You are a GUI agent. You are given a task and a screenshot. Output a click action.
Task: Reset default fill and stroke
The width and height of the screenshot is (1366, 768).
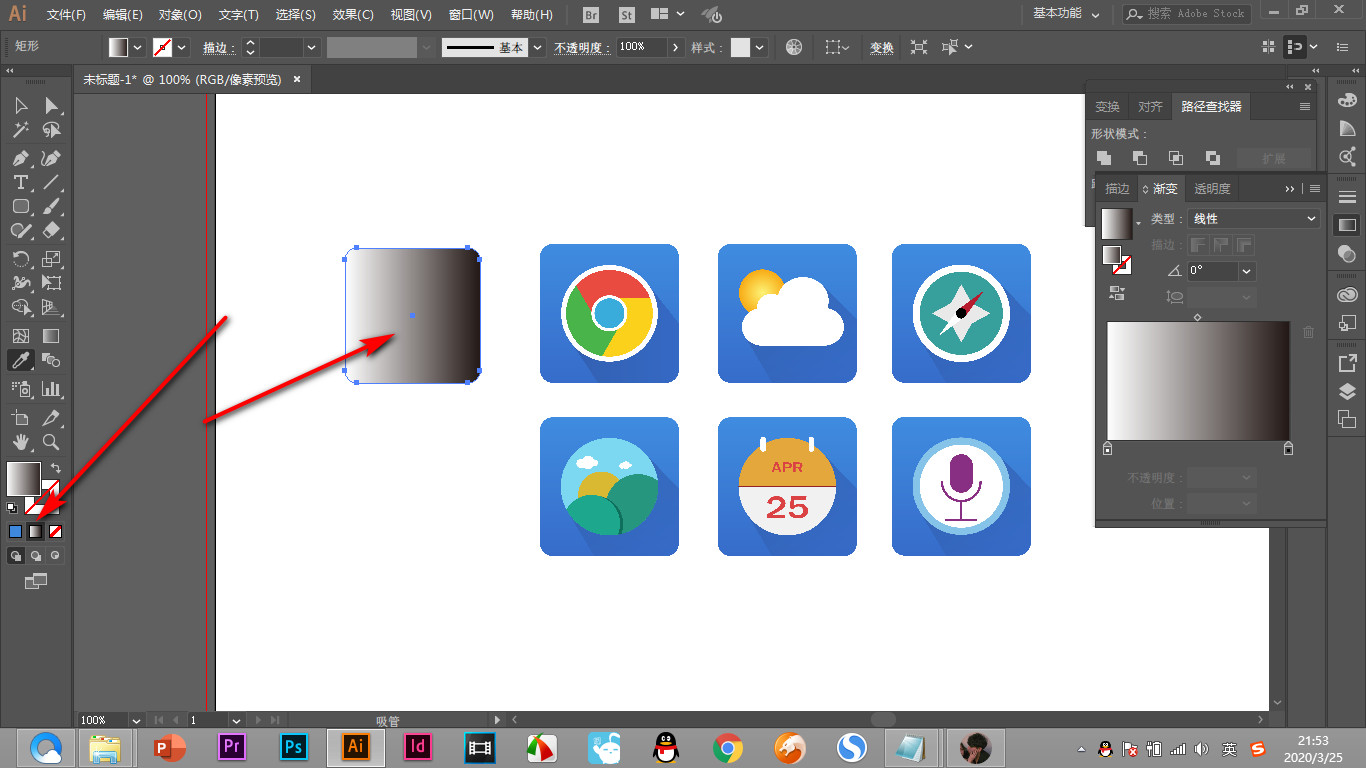pos(12,508)
